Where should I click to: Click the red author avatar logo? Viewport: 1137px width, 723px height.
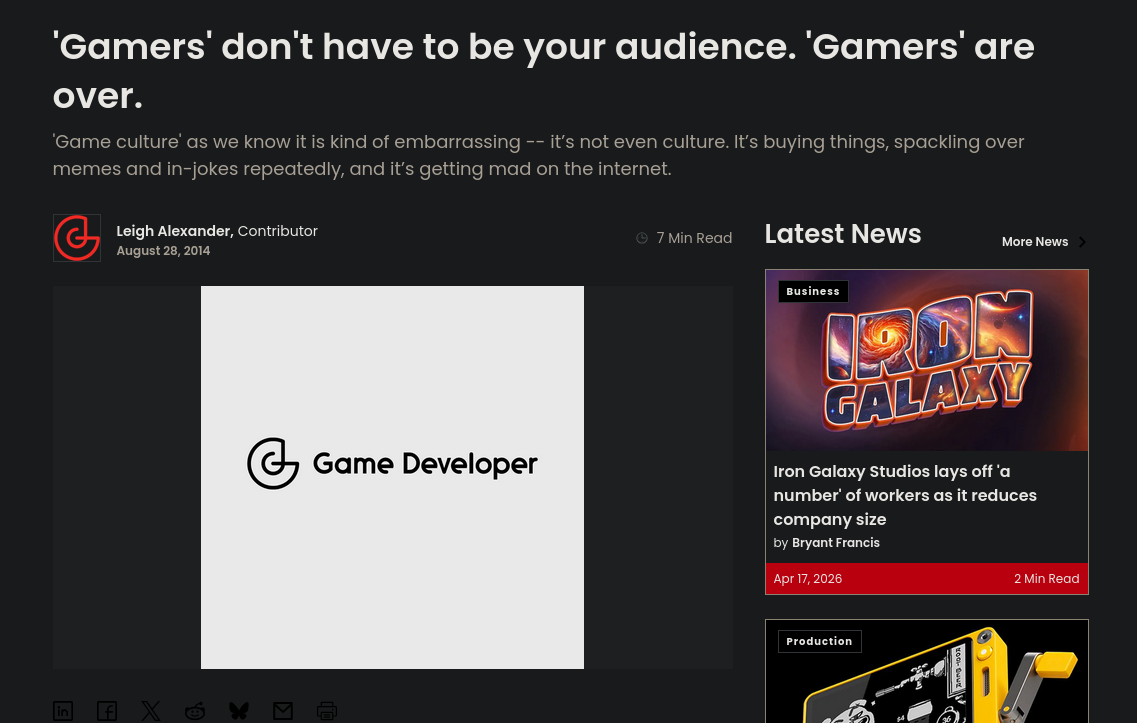coord(77,238)
